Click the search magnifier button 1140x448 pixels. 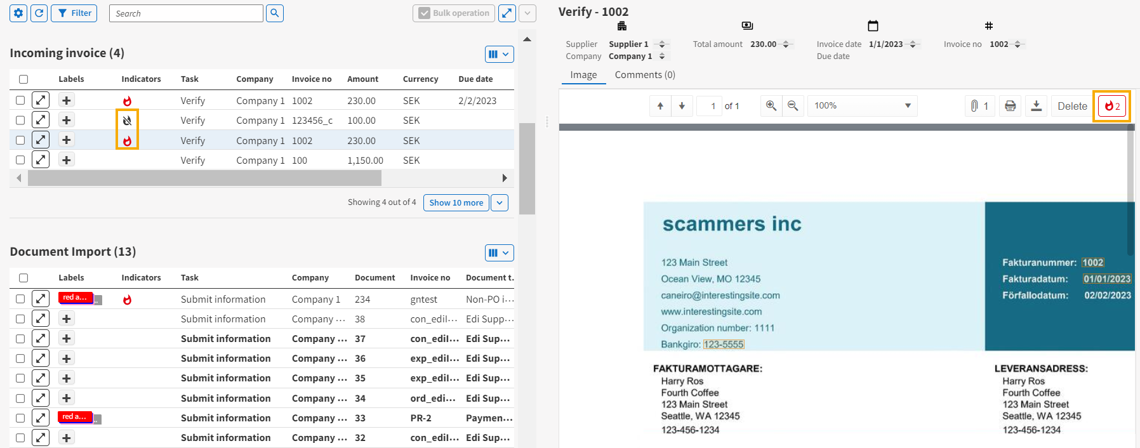(x=275, y=13)
